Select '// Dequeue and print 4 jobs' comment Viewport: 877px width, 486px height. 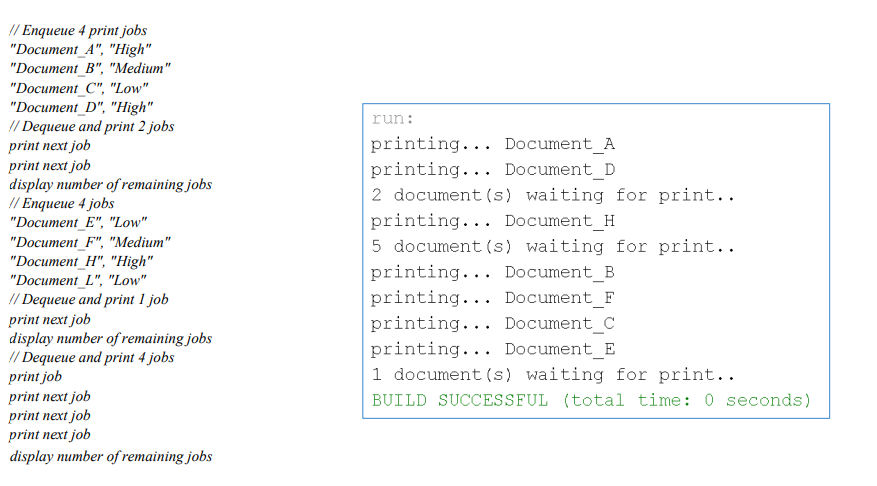coord(92,358)
